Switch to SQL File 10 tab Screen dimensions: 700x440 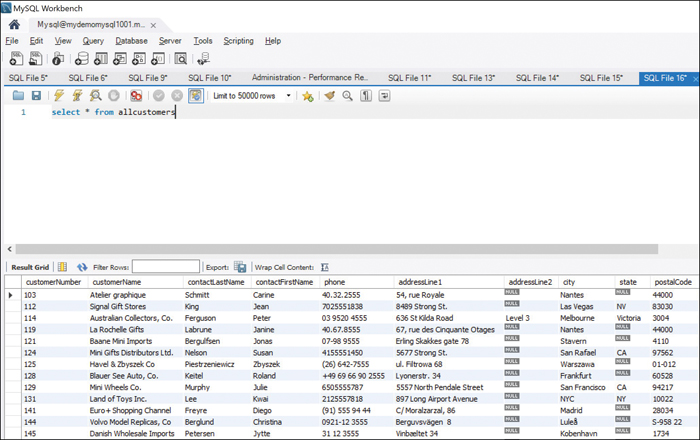point(210,78)
